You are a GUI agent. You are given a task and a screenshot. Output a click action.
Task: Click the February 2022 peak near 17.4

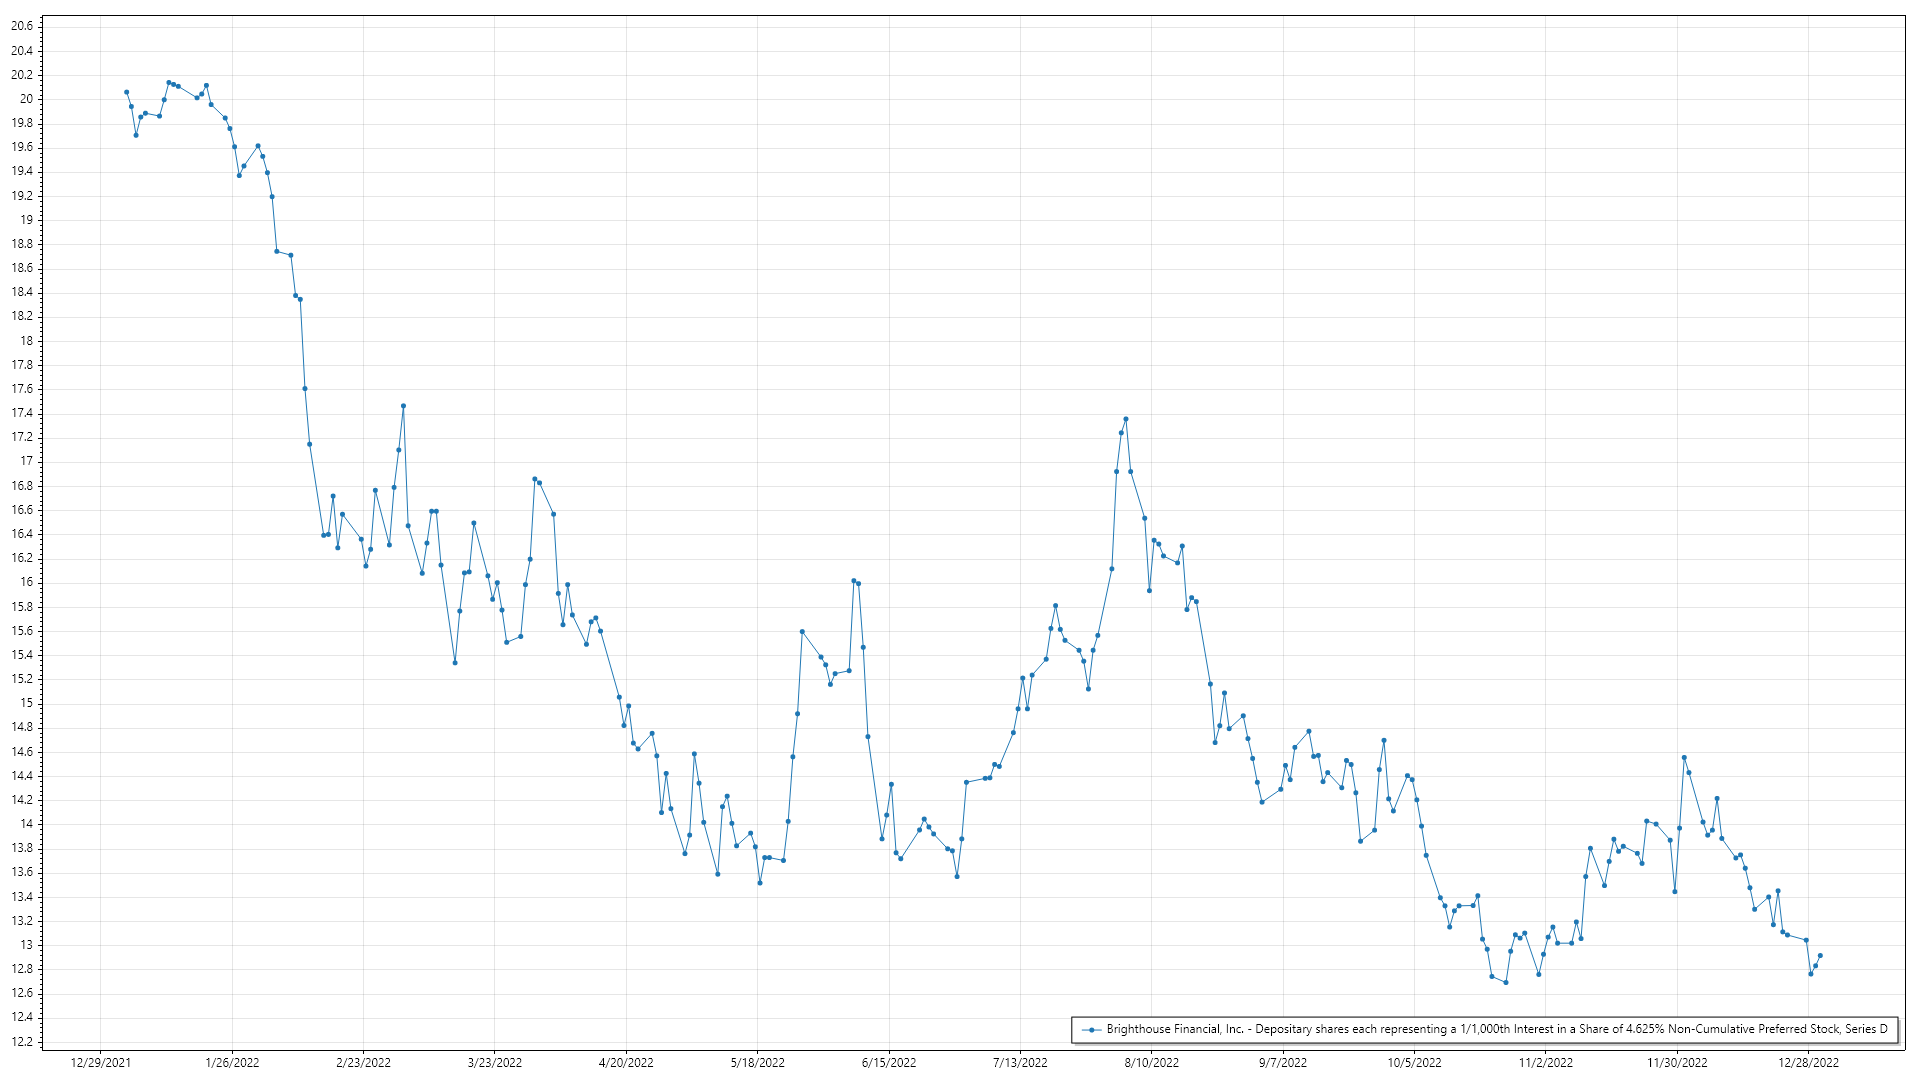[x=403, y=406]
